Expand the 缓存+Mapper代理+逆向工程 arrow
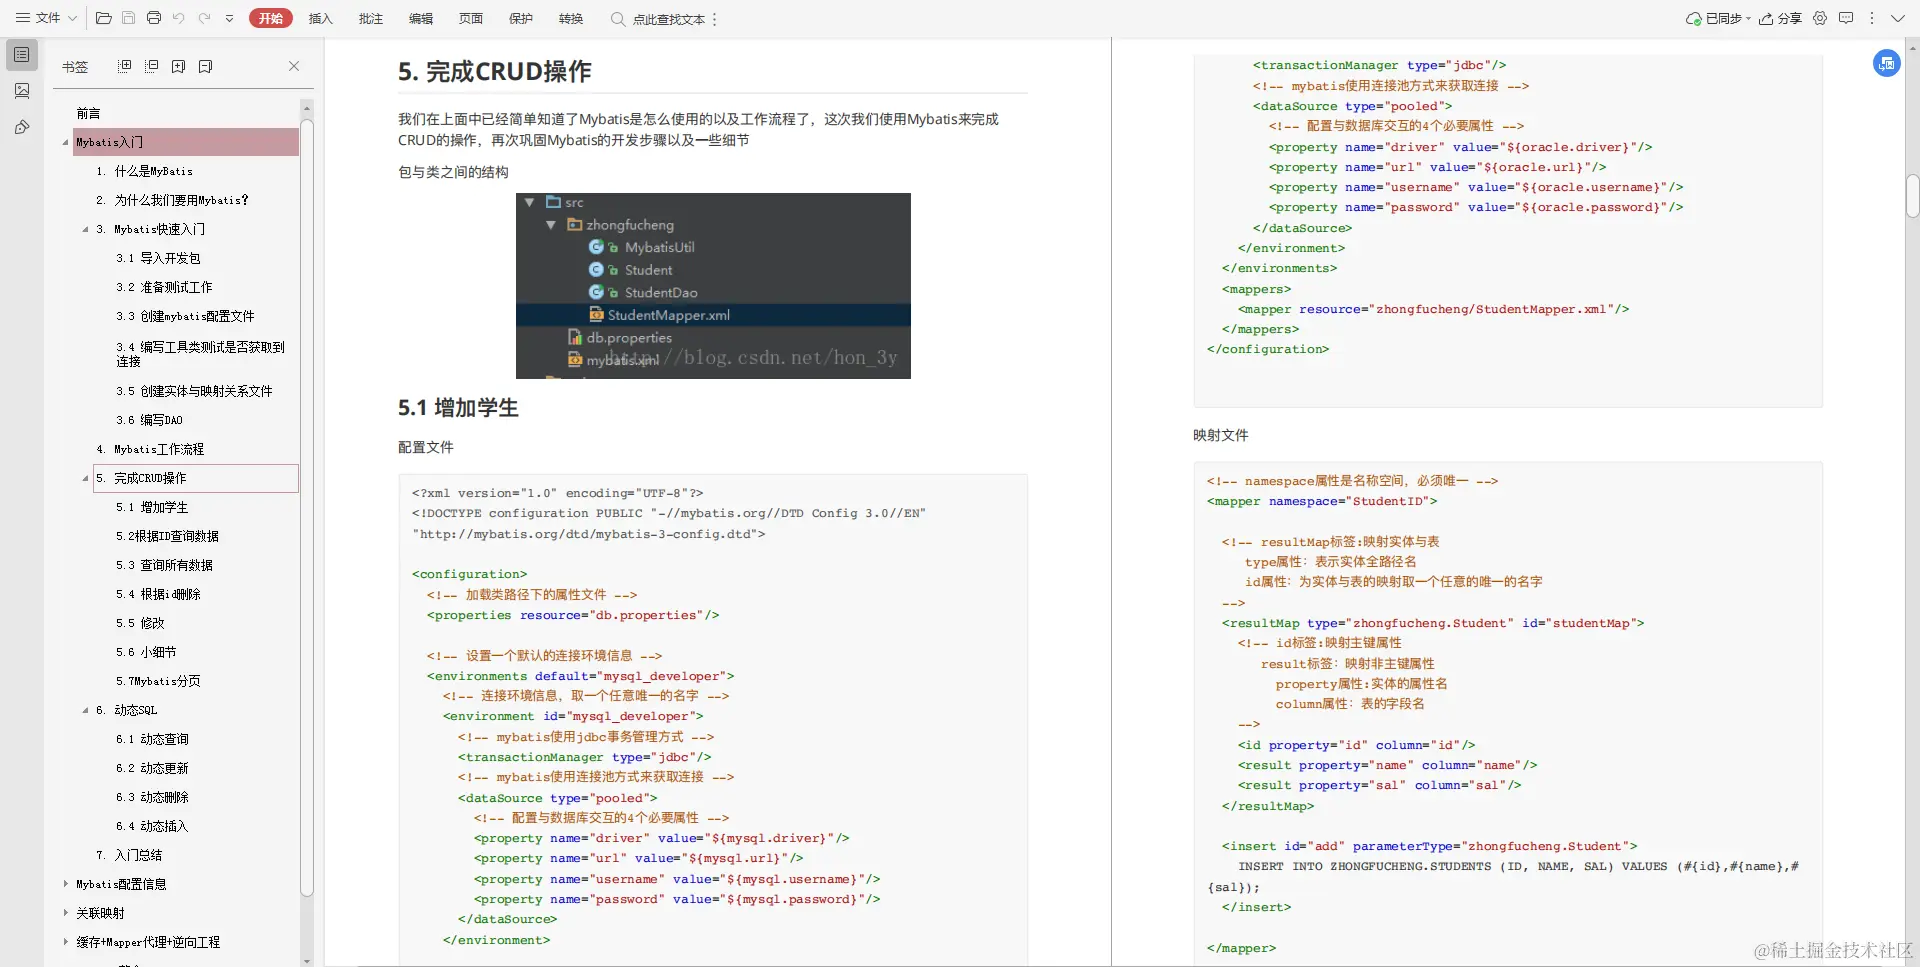The height and width of the screenshot is (967, 1920). click(66, 942)
